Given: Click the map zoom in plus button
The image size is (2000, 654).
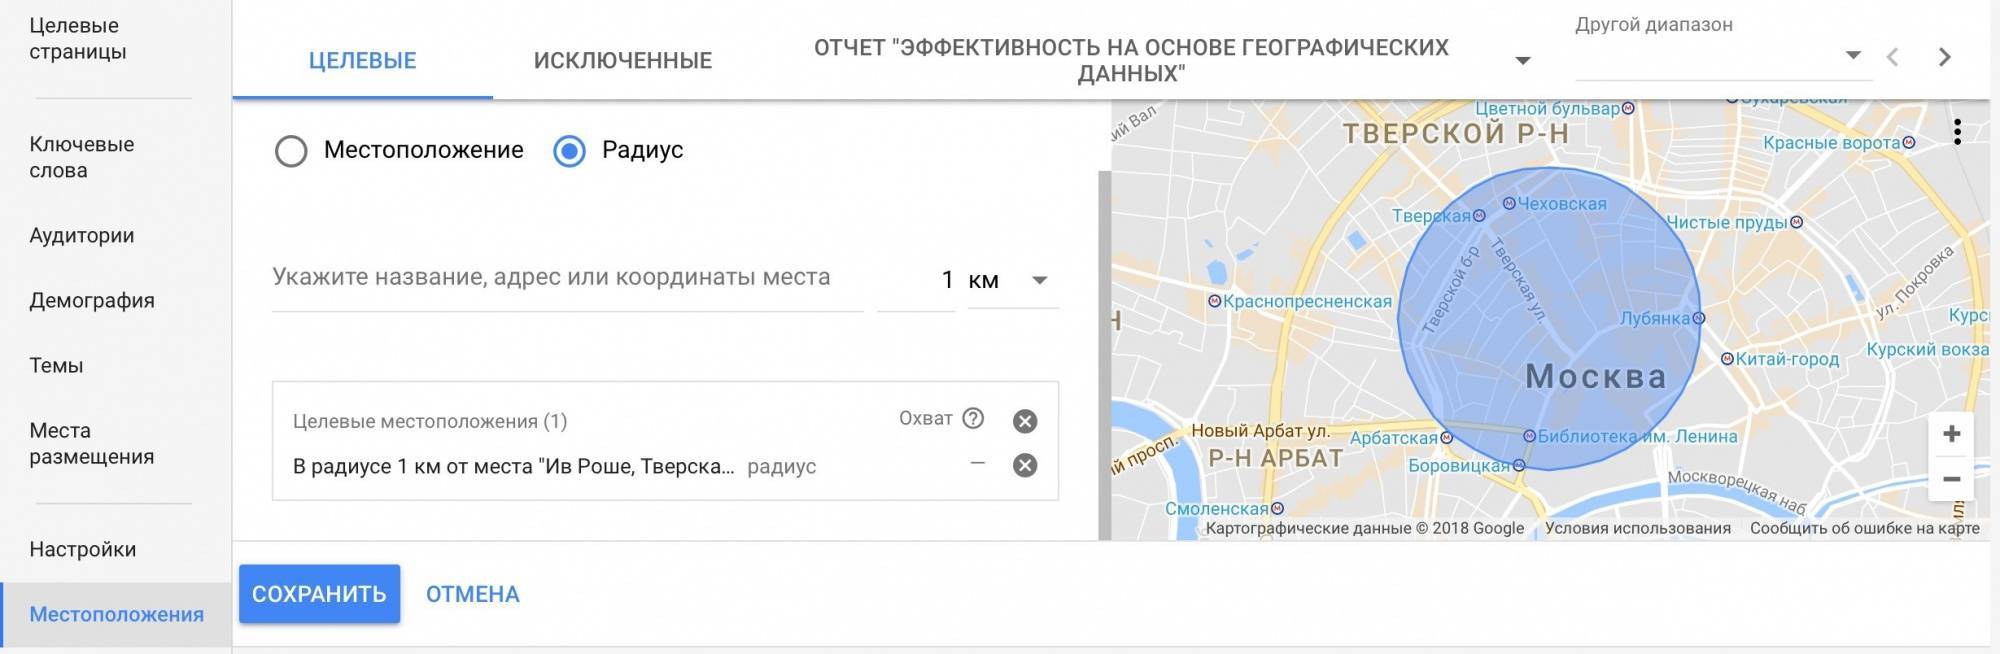Looking at the screenshot, I should click(1951, 434).
